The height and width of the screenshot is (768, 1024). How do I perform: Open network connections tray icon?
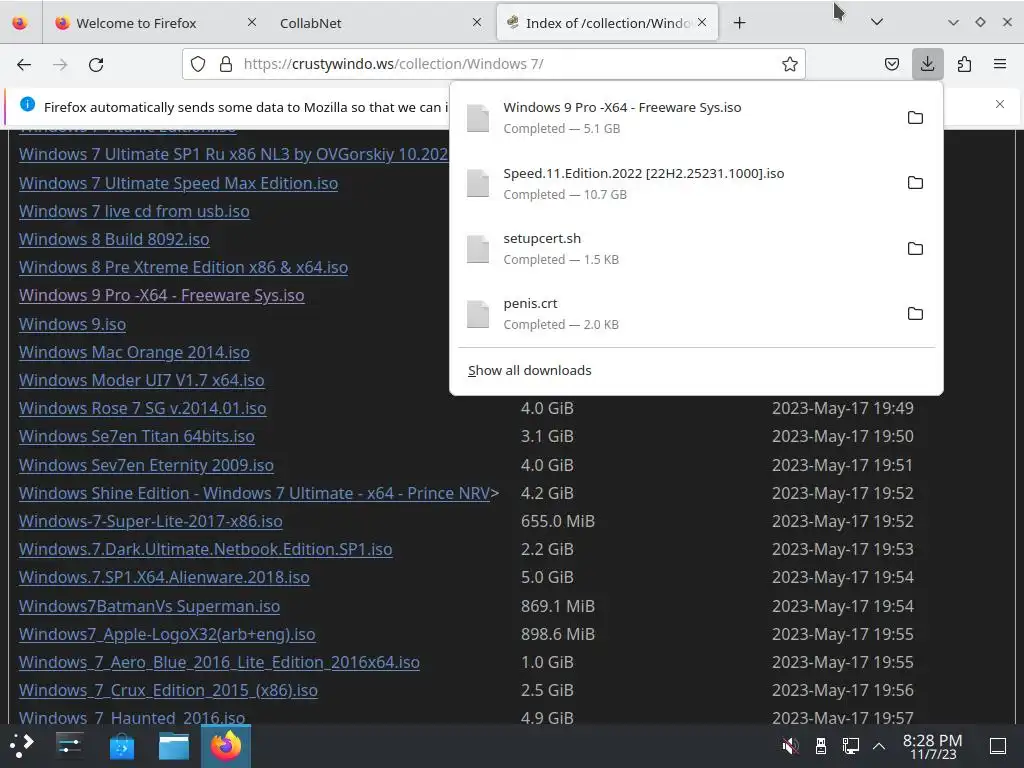point(850,745)
